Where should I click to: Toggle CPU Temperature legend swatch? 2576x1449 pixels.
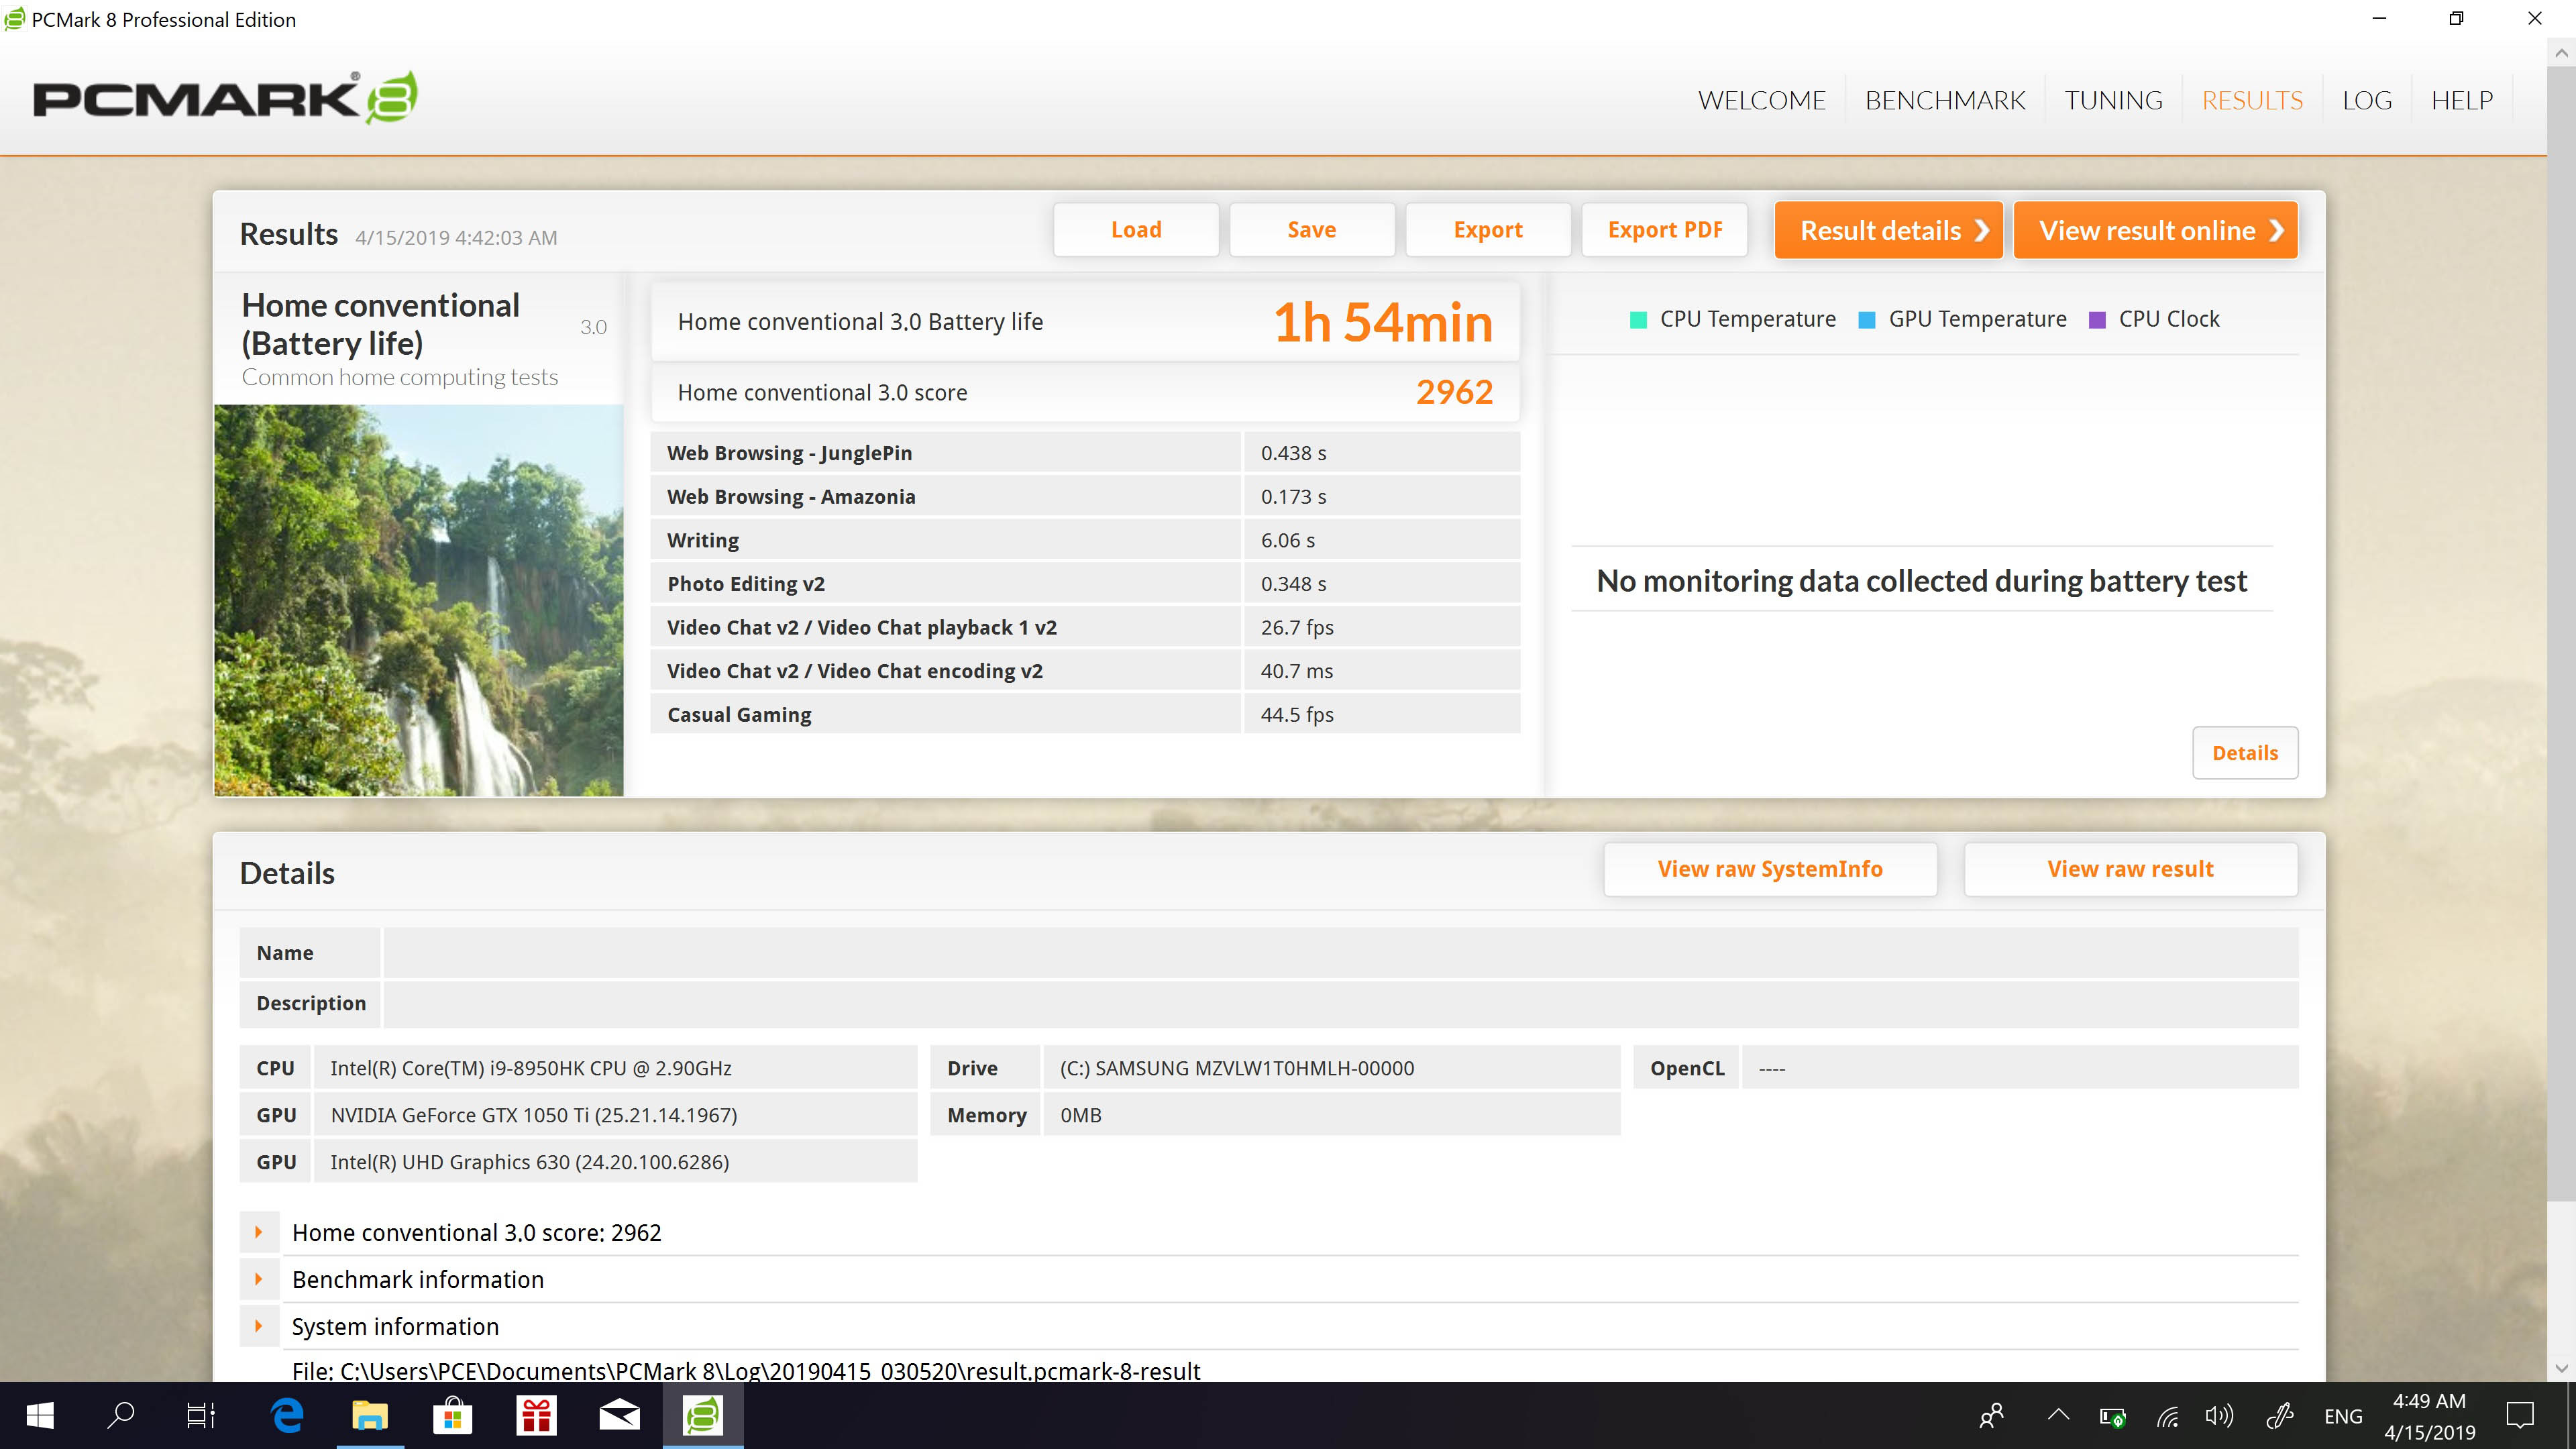[x=1638, y=320]
